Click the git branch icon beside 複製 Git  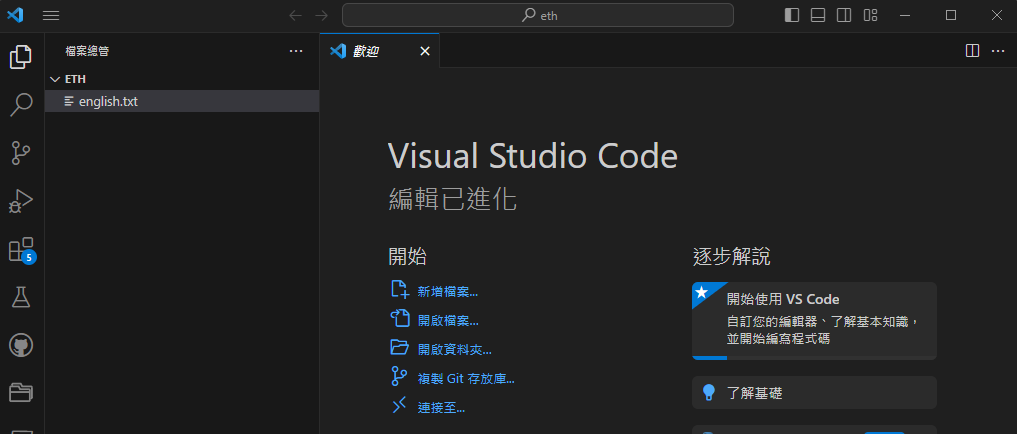(399, 376)
